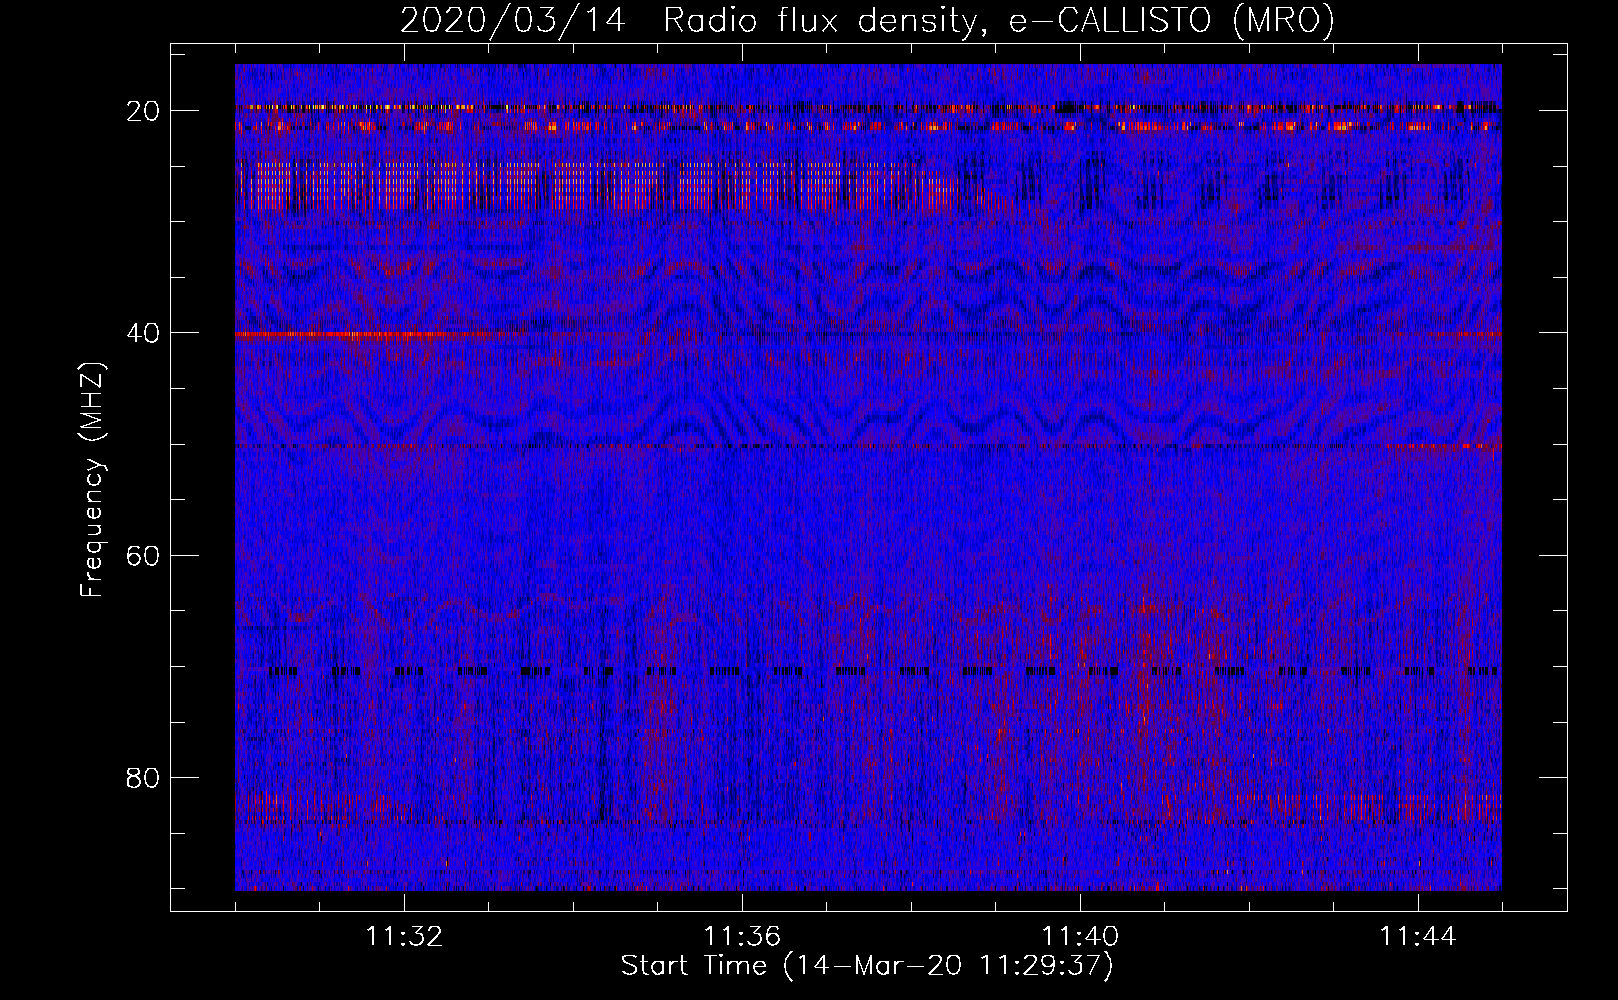The image size is (1618, 1000).
Task: Click the 40 frequency tick label
Action: [144, 333]
